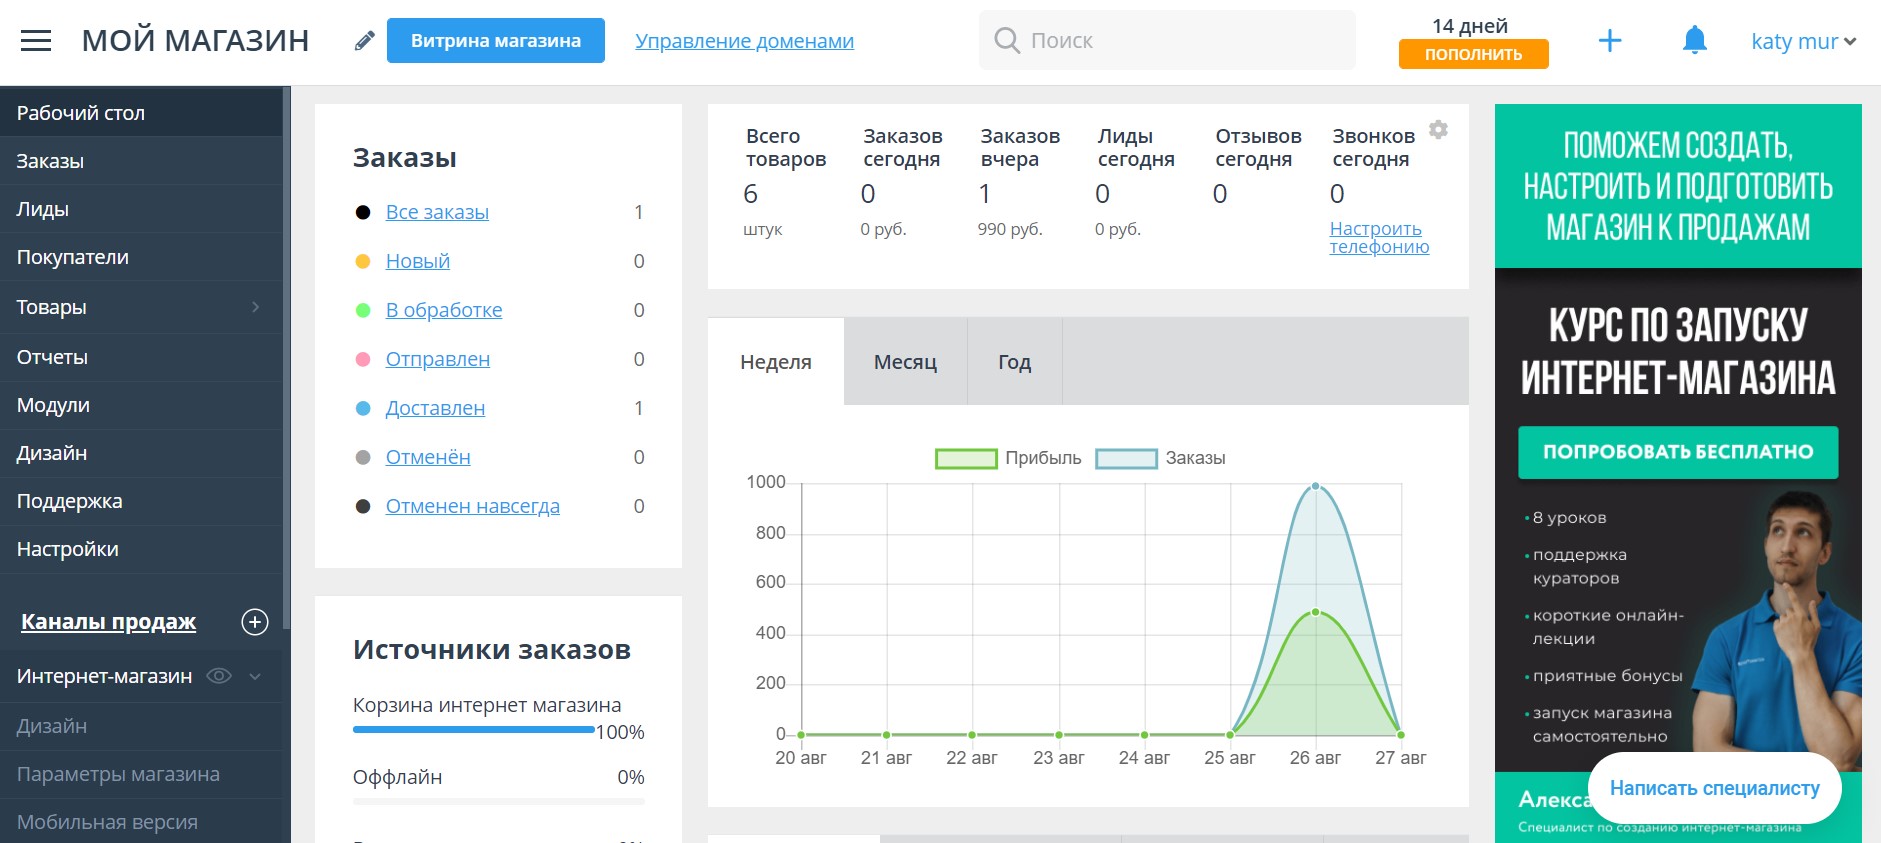Open Товары in sidebar menu
Image resolution: width=1881 pixels, height=843 pixels.
(141, 307)
